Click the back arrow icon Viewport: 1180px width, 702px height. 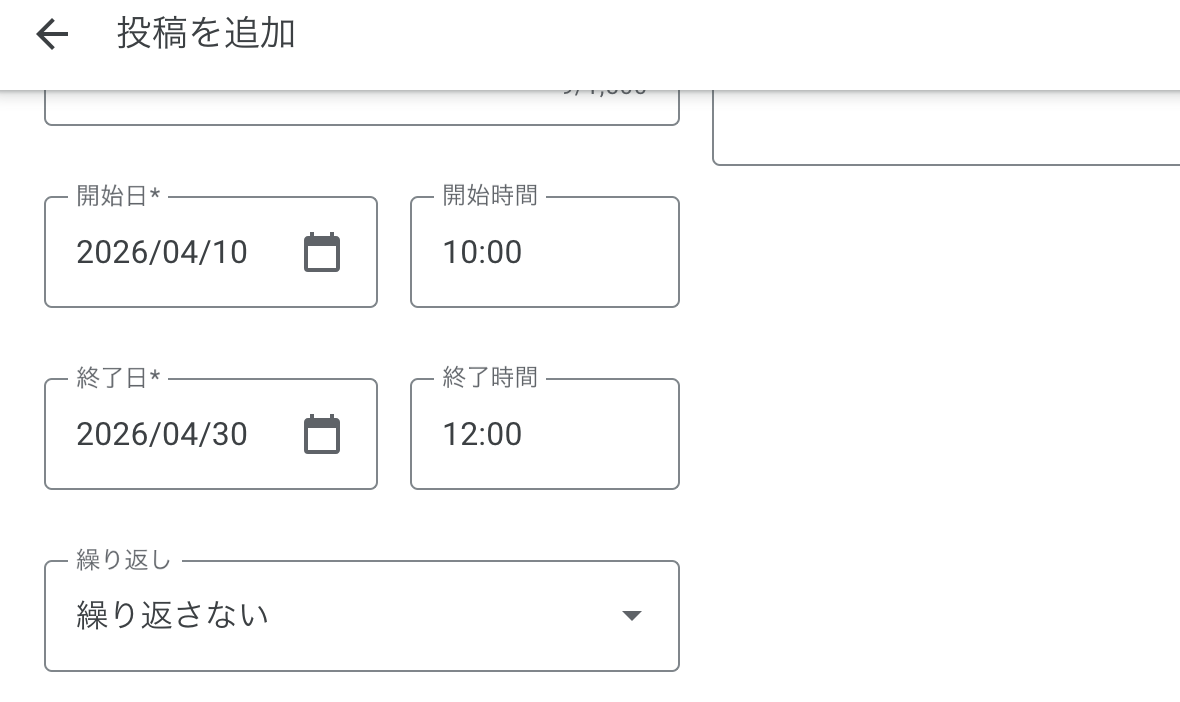click(x=52, y=35)
